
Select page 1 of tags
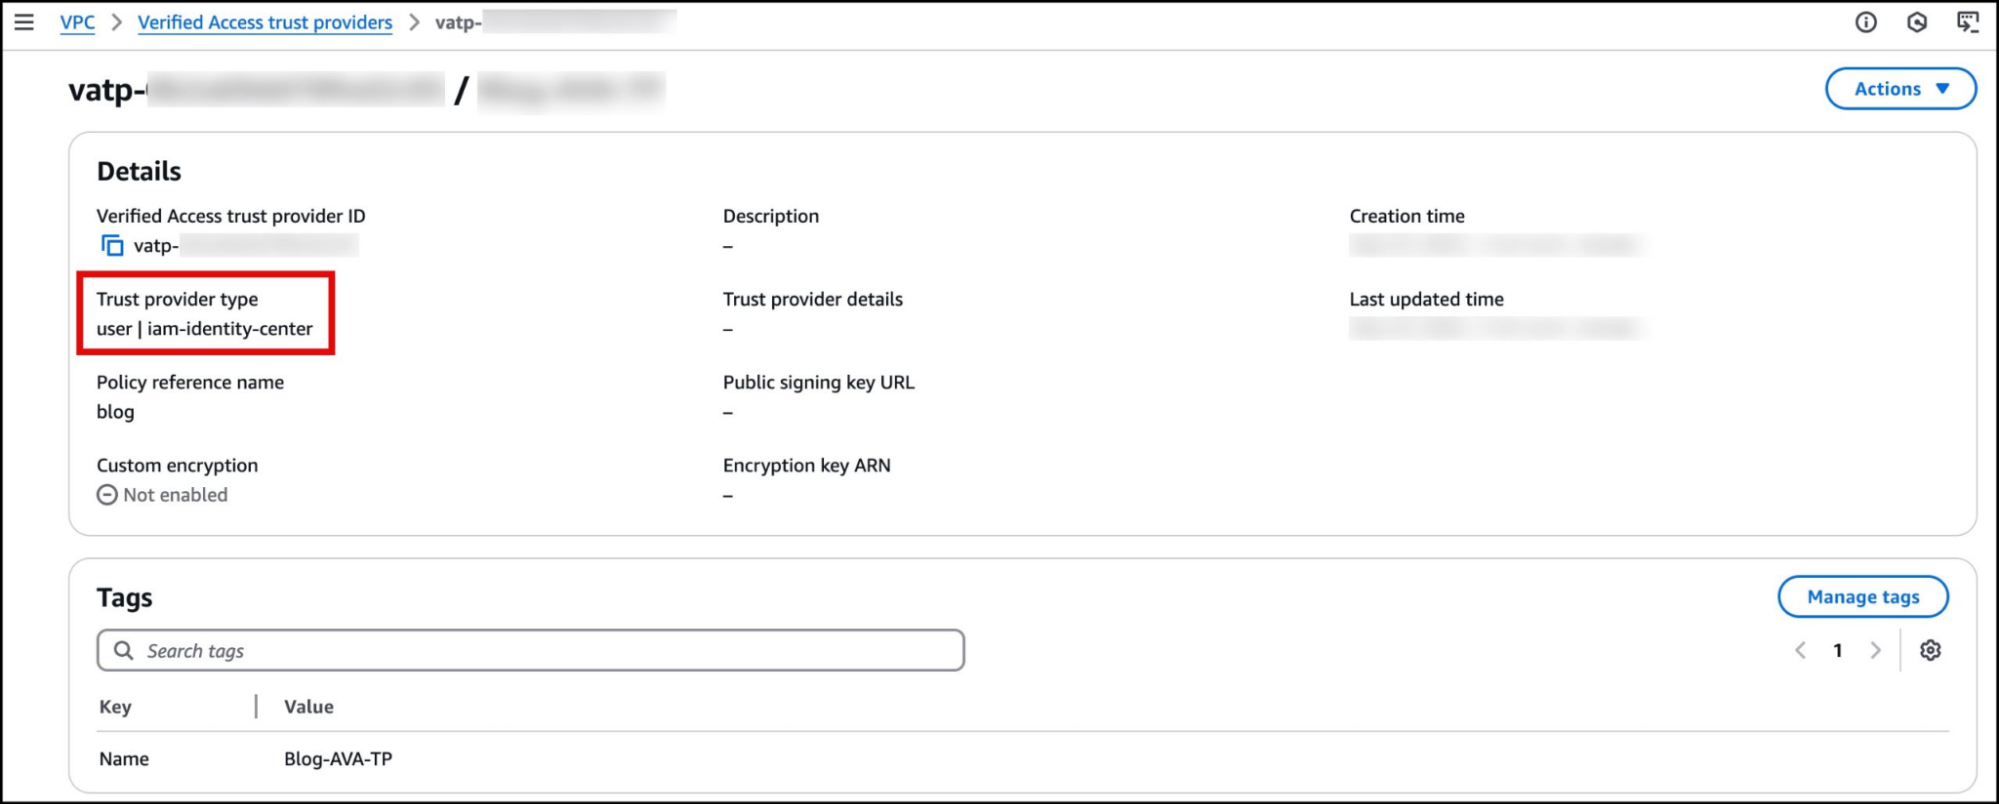[1837, 650]
